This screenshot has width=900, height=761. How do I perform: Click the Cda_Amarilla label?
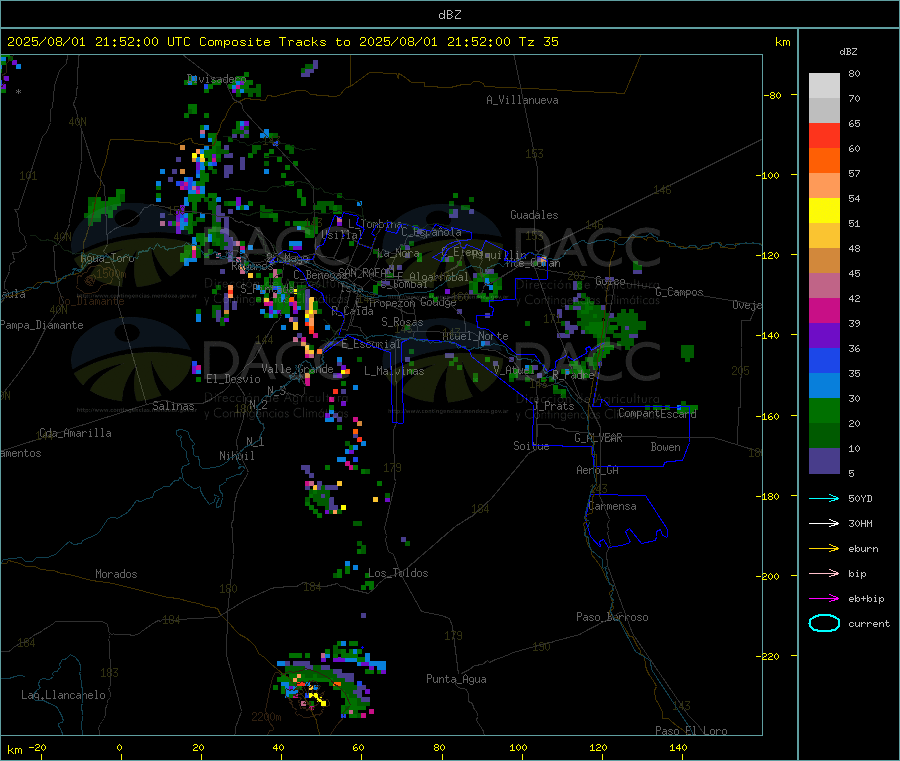point(75,433)
